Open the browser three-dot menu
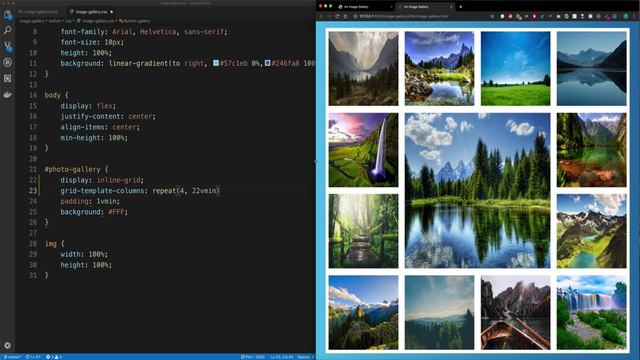 tap(634, 16)
